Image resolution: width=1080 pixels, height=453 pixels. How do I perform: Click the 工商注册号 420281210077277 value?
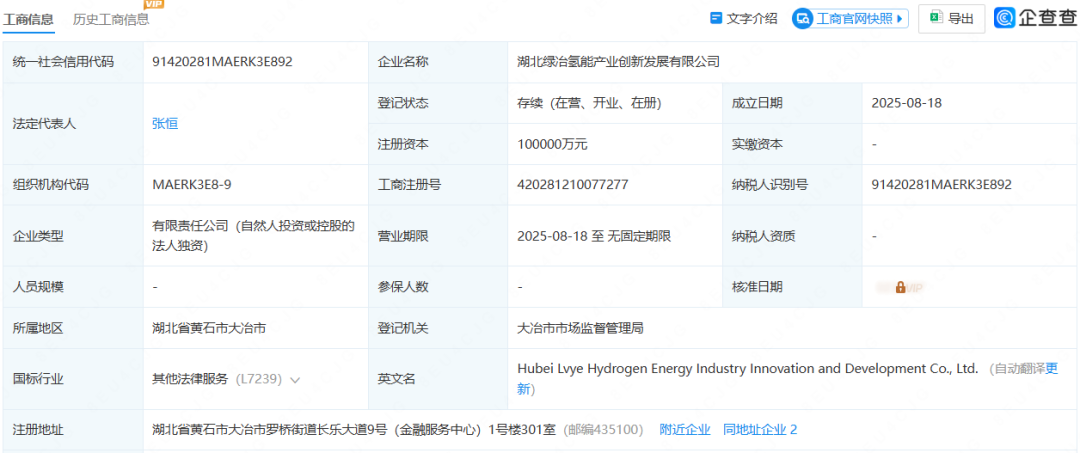tap(573, 184)
